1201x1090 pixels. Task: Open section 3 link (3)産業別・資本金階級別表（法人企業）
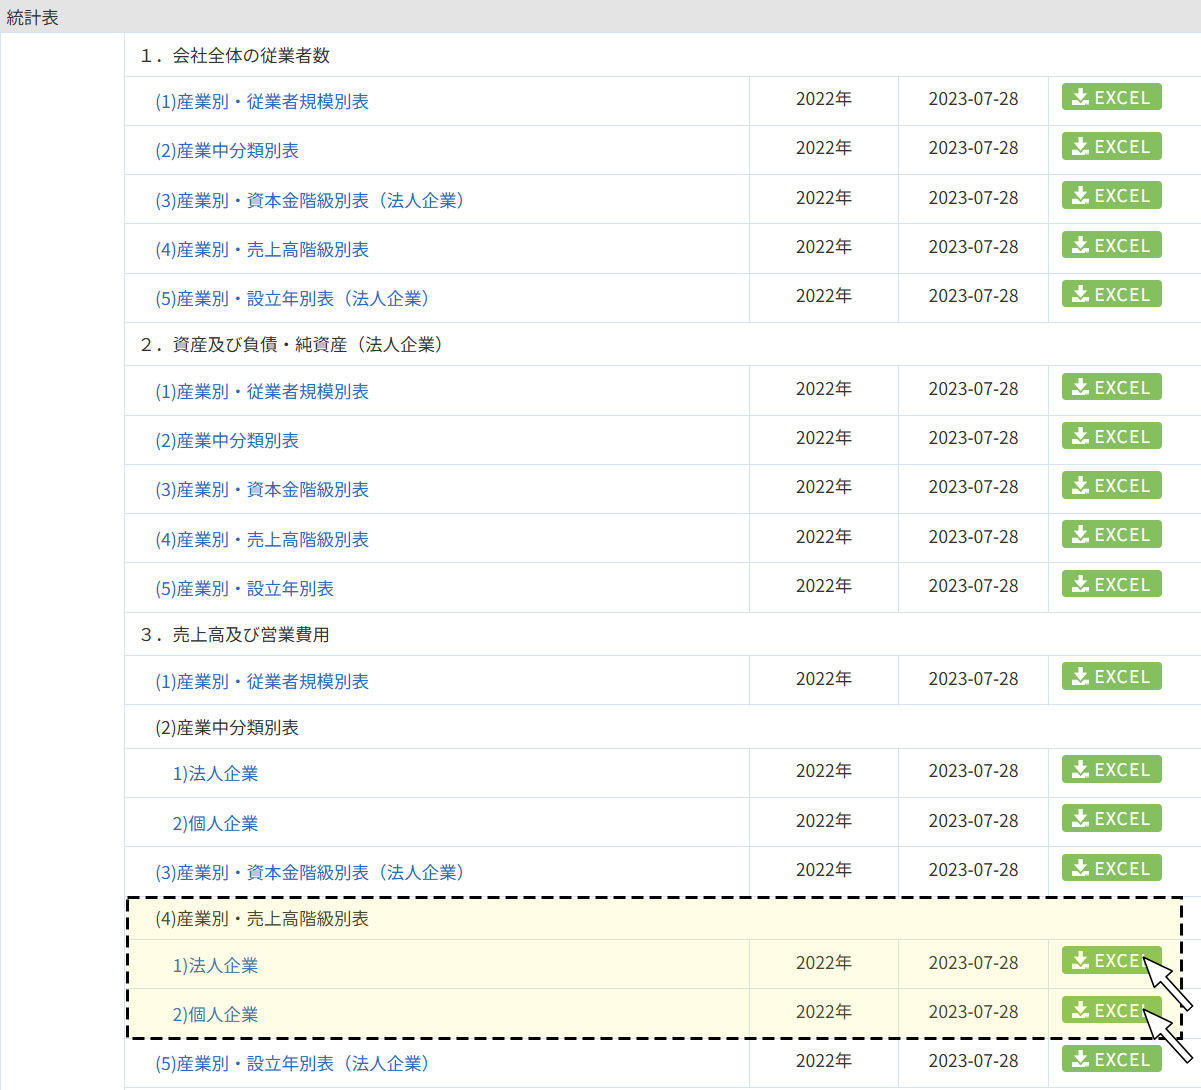tap(309, 873)
